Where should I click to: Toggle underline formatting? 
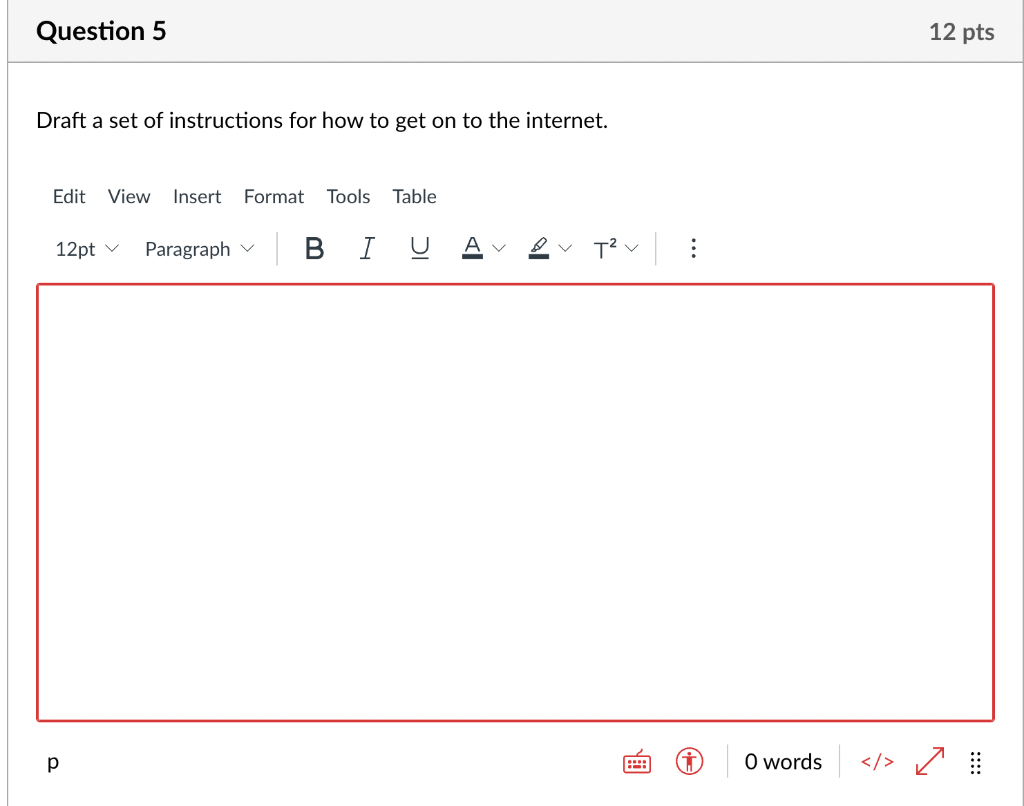419,248
